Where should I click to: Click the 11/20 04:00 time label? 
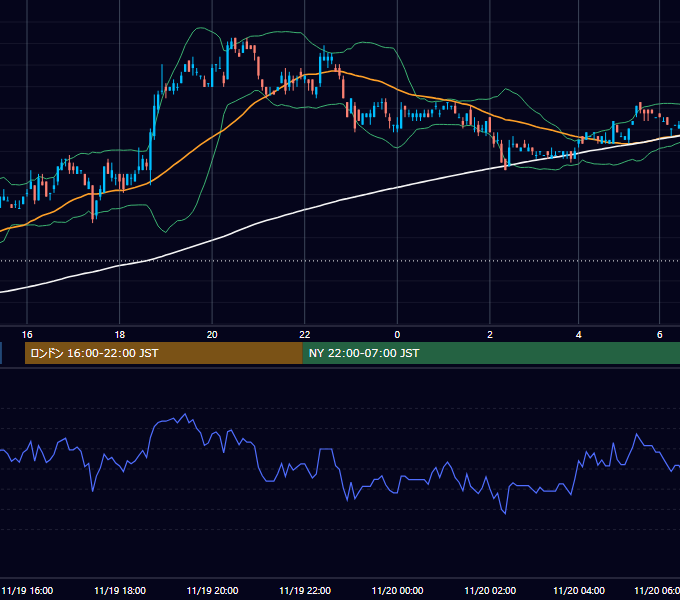coord(579,590)
